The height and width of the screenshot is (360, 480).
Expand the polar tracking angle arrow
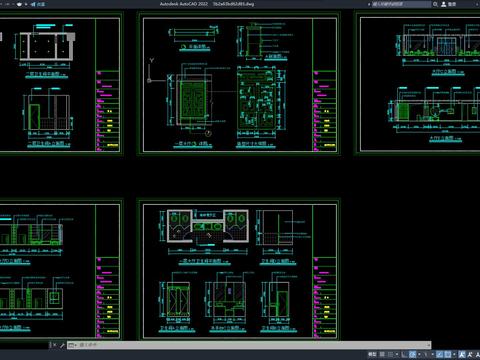pyautogui.click(x=419, y=354)
